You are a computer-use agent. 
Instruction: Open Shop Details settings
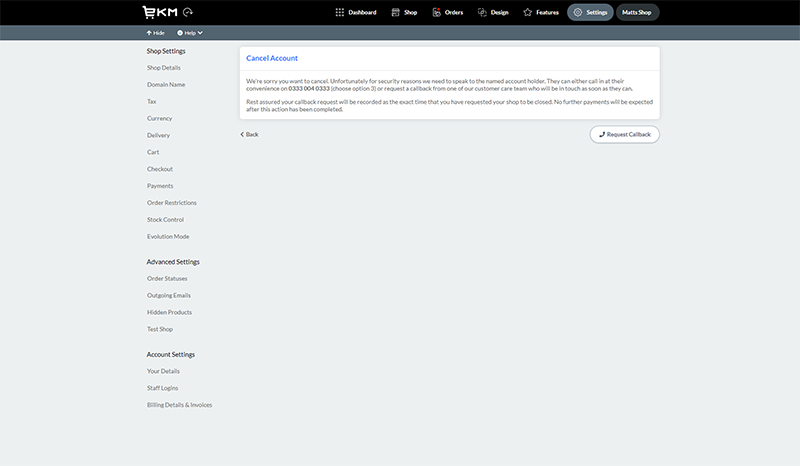164,68
